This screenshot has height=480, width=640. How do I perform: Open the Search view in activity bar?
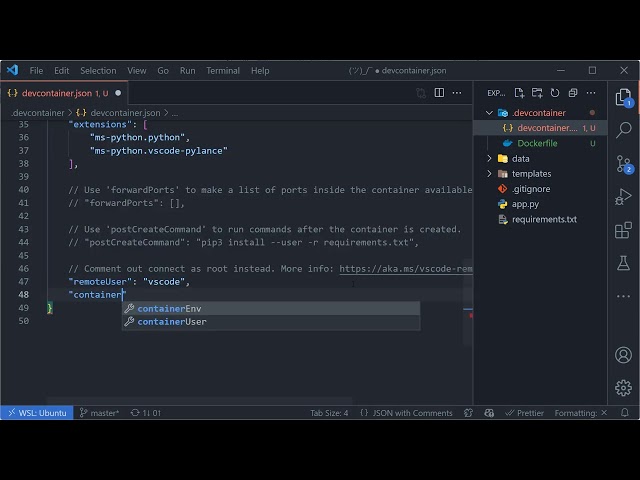(x=623, y=130)
